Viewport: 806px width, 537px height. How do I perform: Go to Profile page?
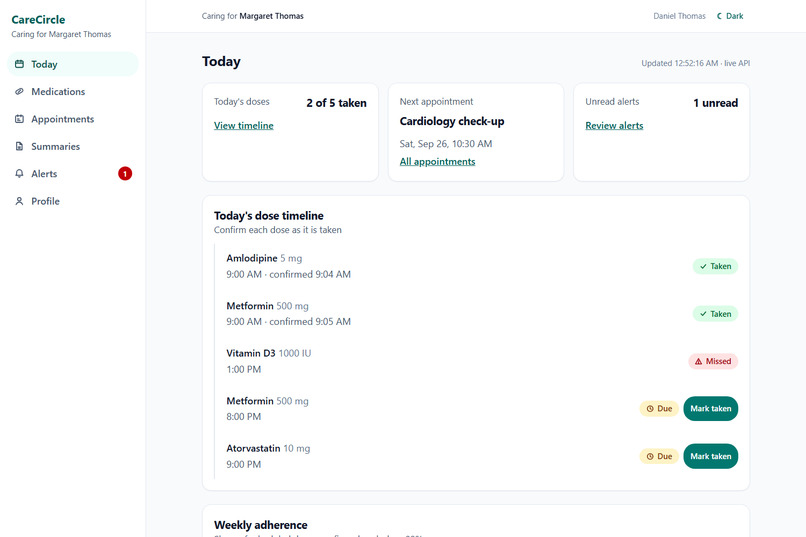pos(72,201)
